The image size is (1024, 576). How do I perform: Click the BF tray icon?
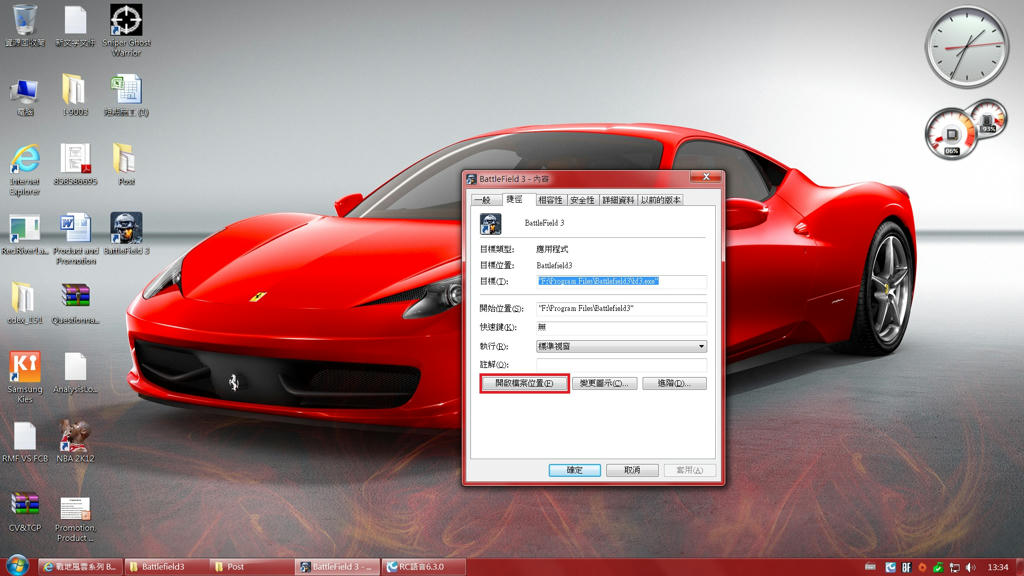pos(906,568)
